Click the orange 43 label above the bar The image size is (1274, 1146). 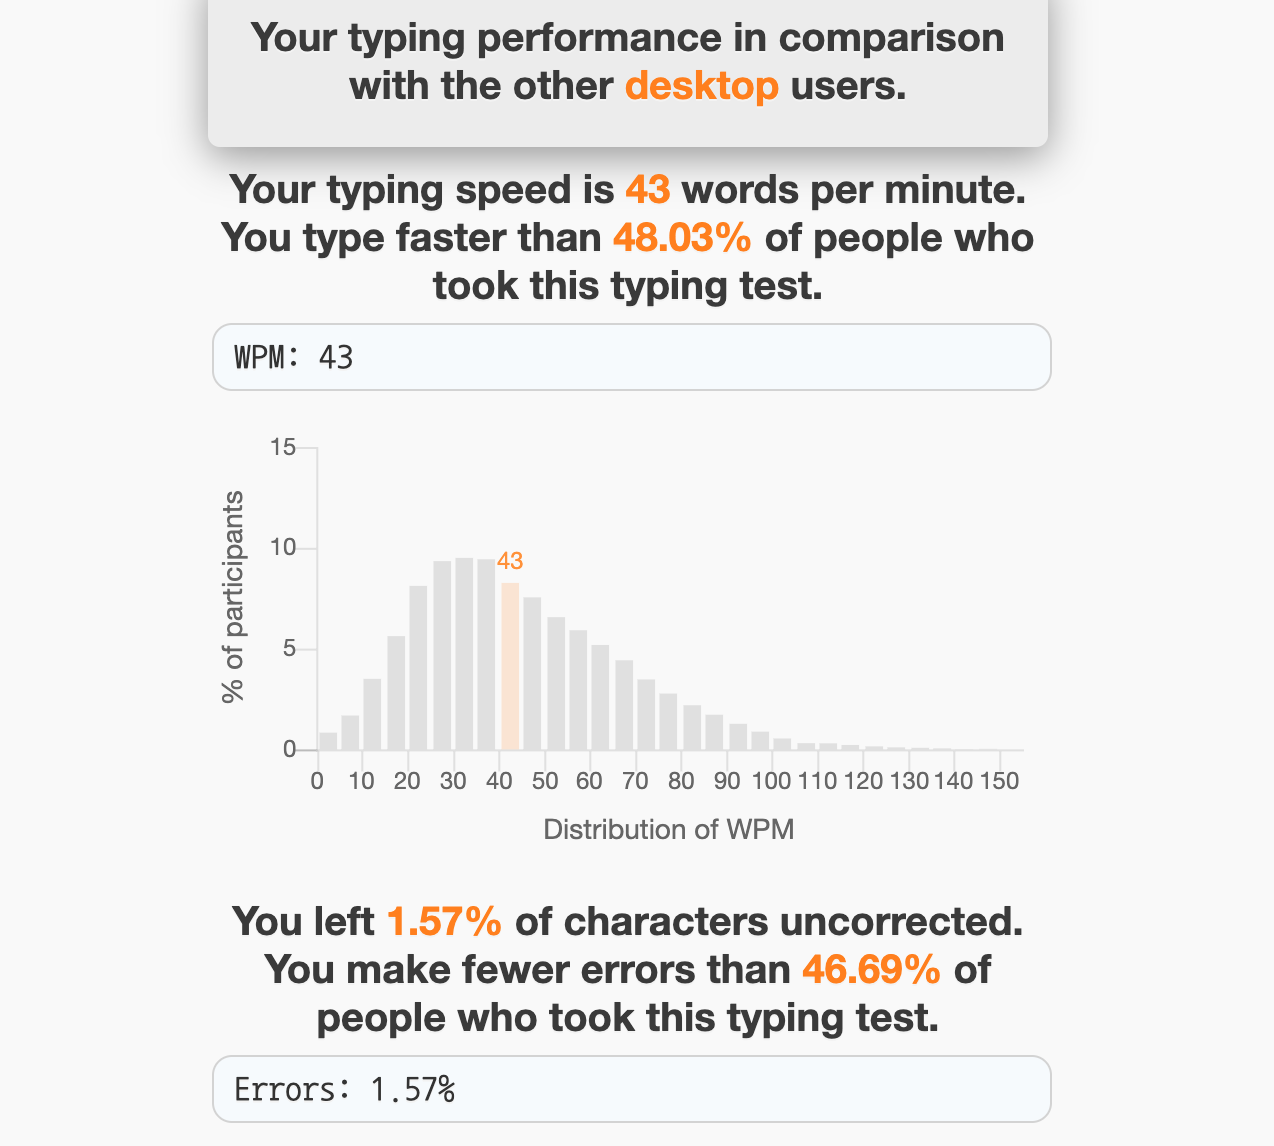[x=510, y=562]
